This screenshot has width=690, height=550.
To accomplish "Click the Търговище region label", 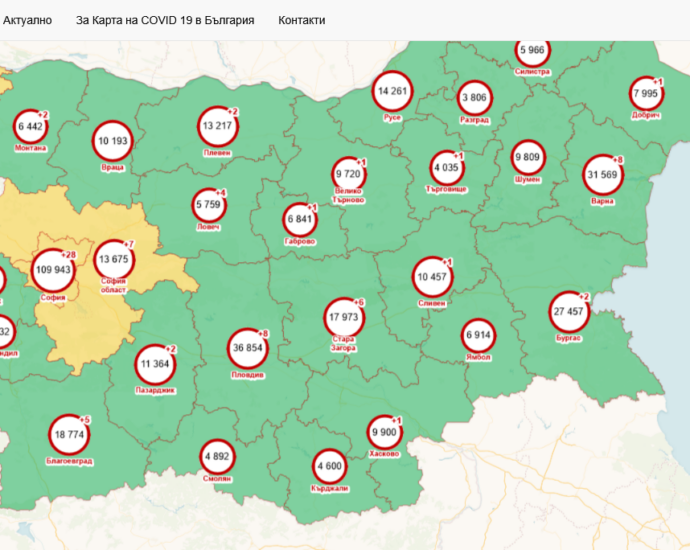I will click(x=446, y=190).
